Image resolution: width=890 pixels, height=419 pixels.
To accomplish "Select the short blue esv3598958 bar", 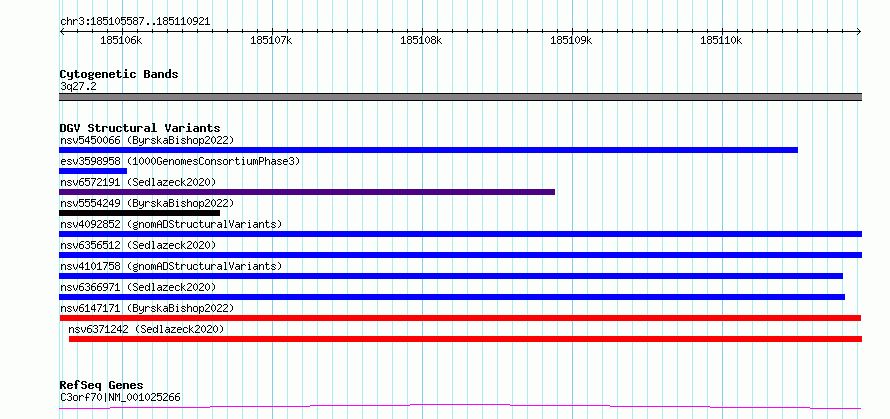I will point(93,171).
